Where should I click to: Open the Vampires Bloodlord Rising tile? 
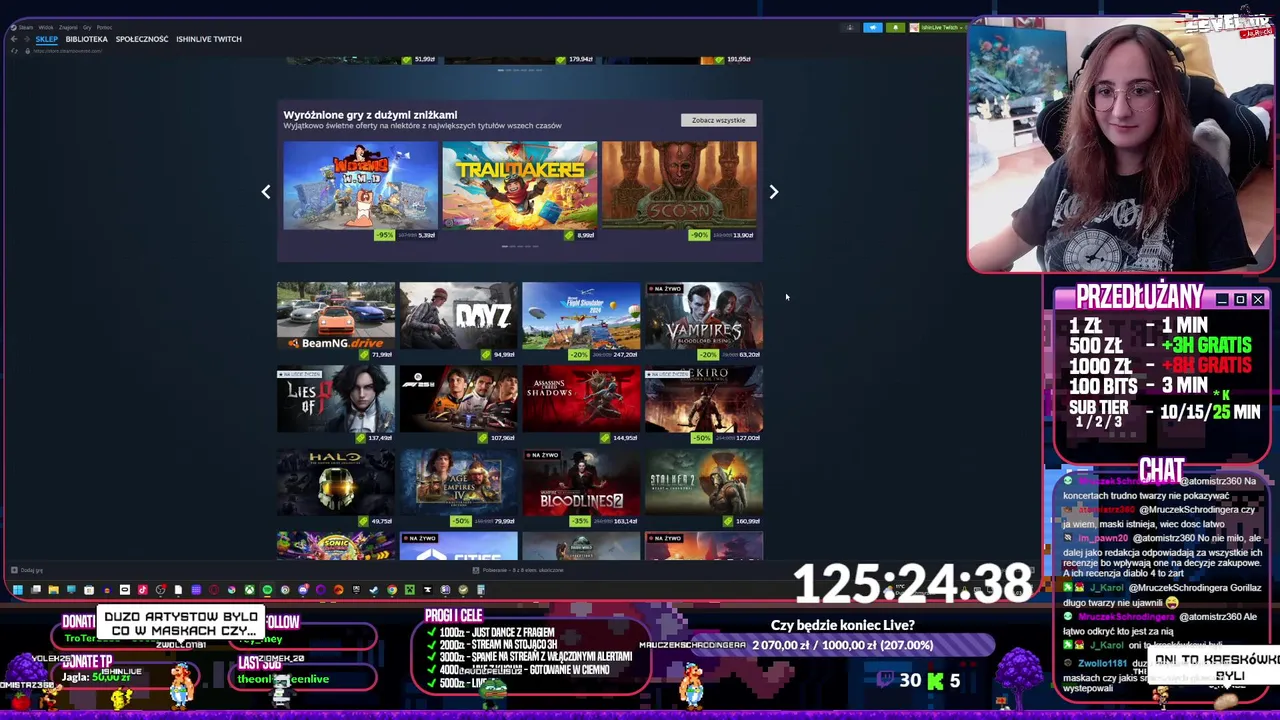[x=704, y=320]
